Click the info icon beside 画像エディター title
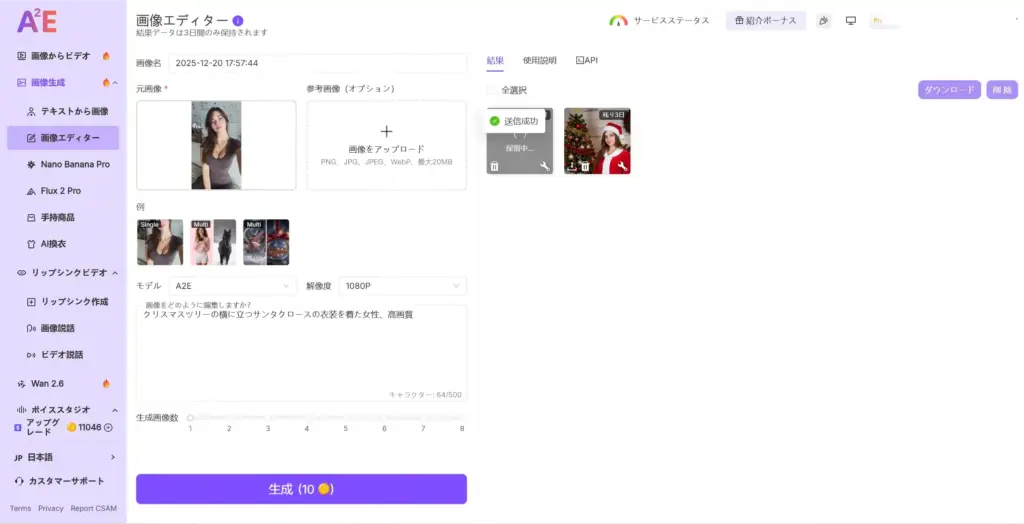 [237, 20]
